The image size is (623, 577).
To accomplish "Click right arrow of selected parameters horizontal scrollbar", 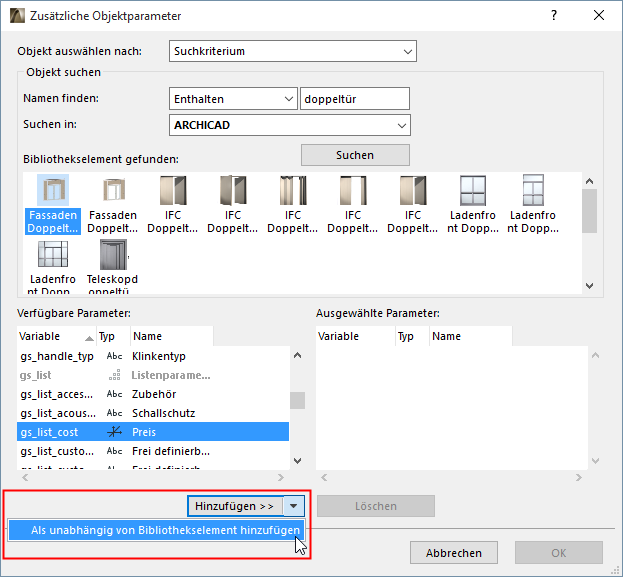I will [578, 477].
